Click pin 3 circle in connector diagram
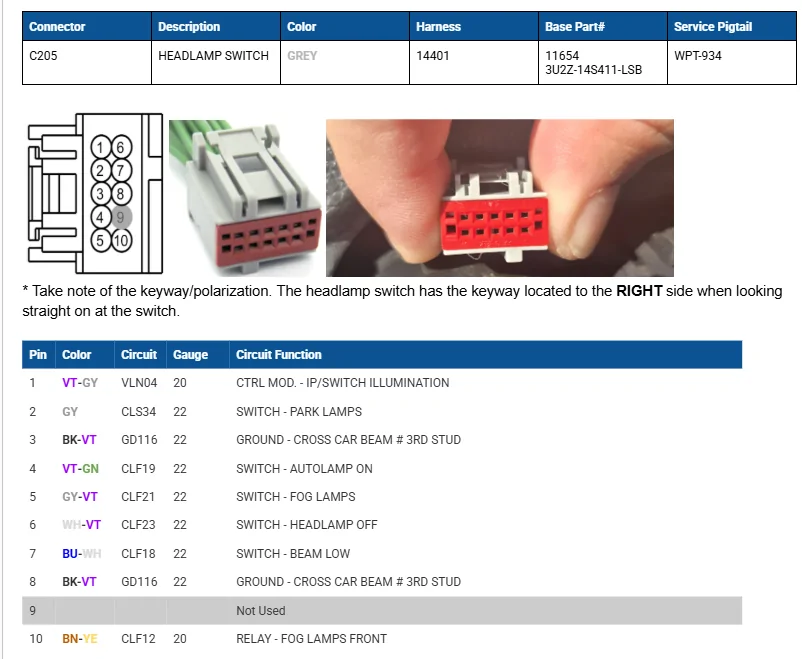 [x=101, y=194]
